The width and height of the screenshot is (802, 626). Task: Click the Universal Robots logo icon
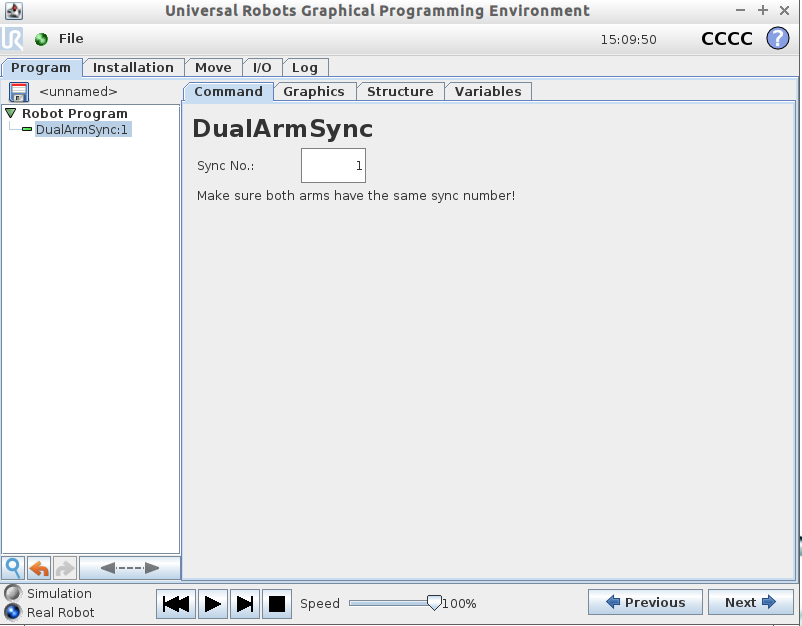pyautogui.click(x=12, y=39)
